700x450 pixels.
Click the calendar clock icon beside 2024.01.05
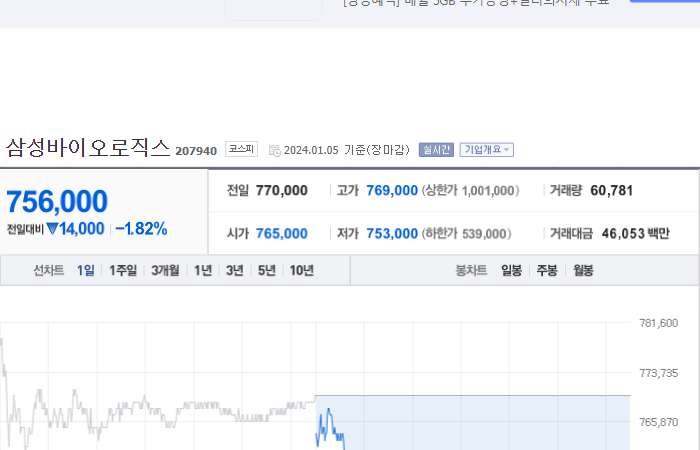pos(275,150)
